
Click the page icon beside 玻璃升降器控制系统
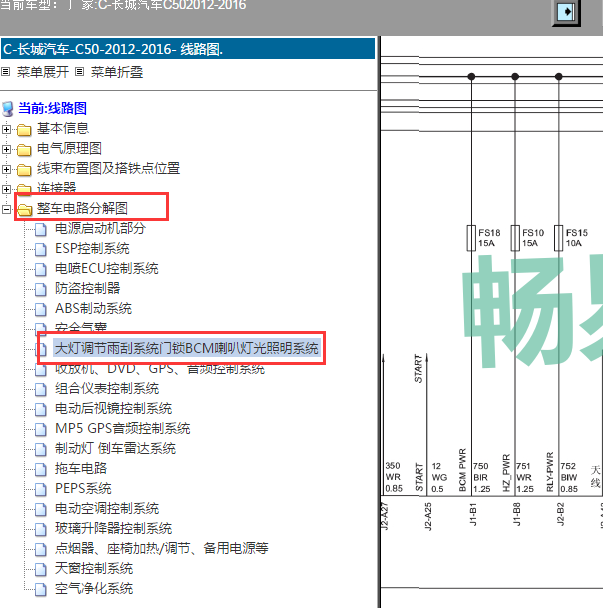(41, 529)
